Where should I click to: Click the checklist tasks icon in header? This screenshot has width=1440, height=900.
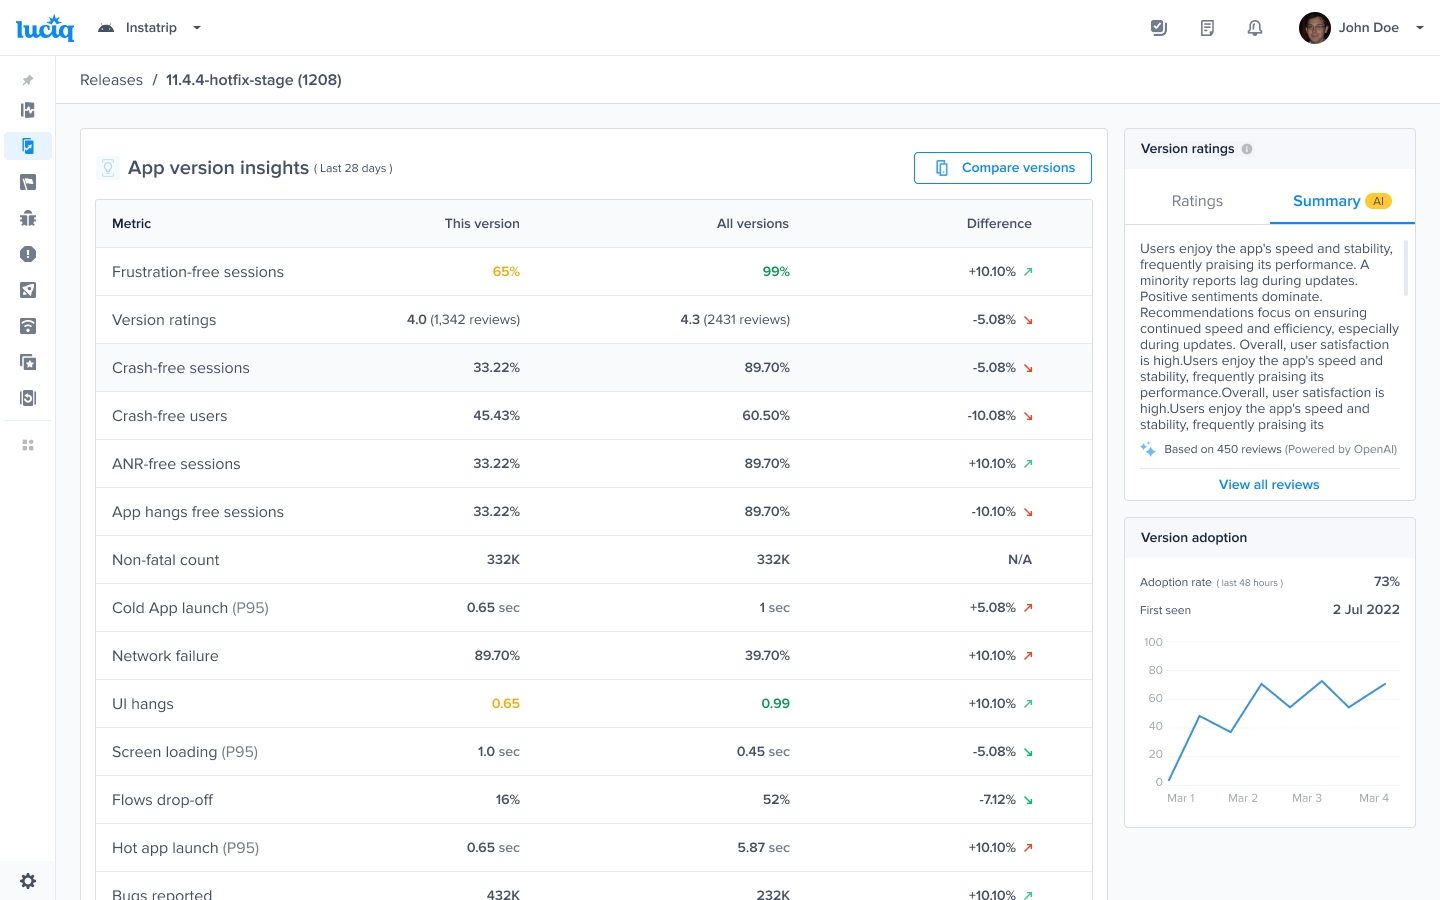click(1159, 28)
